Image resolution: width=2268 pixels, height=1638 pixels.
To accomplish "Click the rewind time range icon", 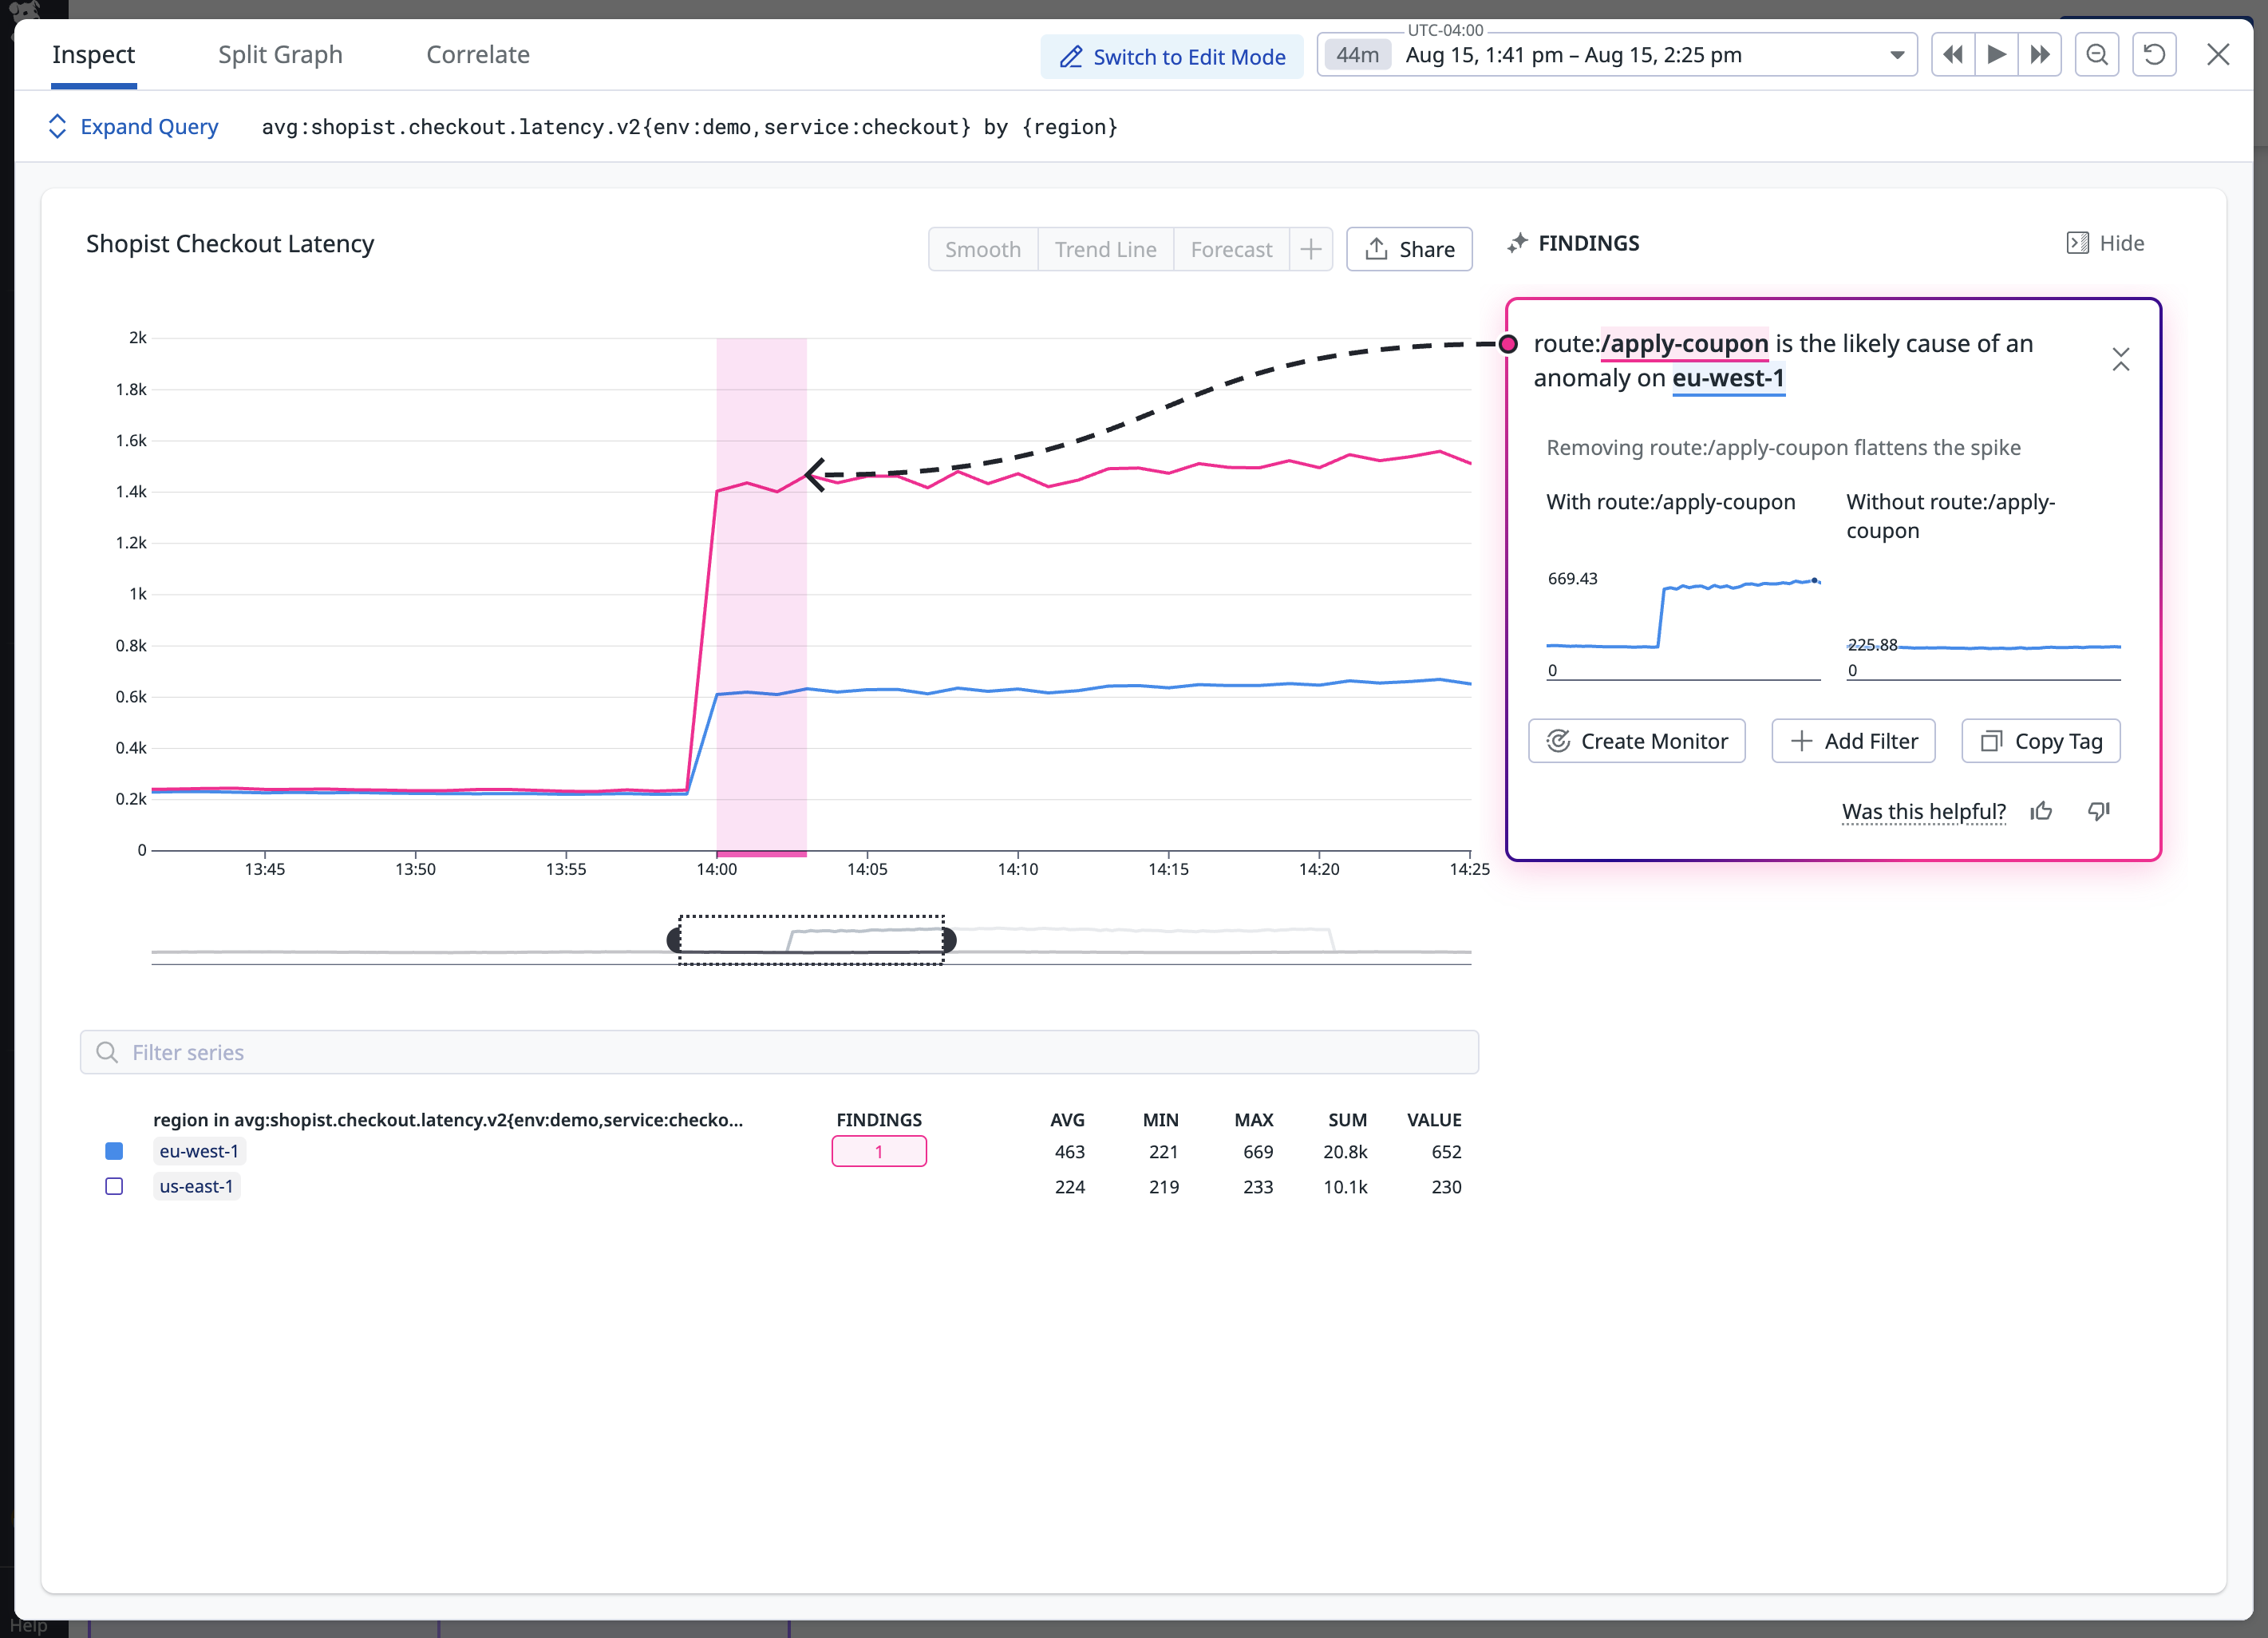I will (1952, 55).
